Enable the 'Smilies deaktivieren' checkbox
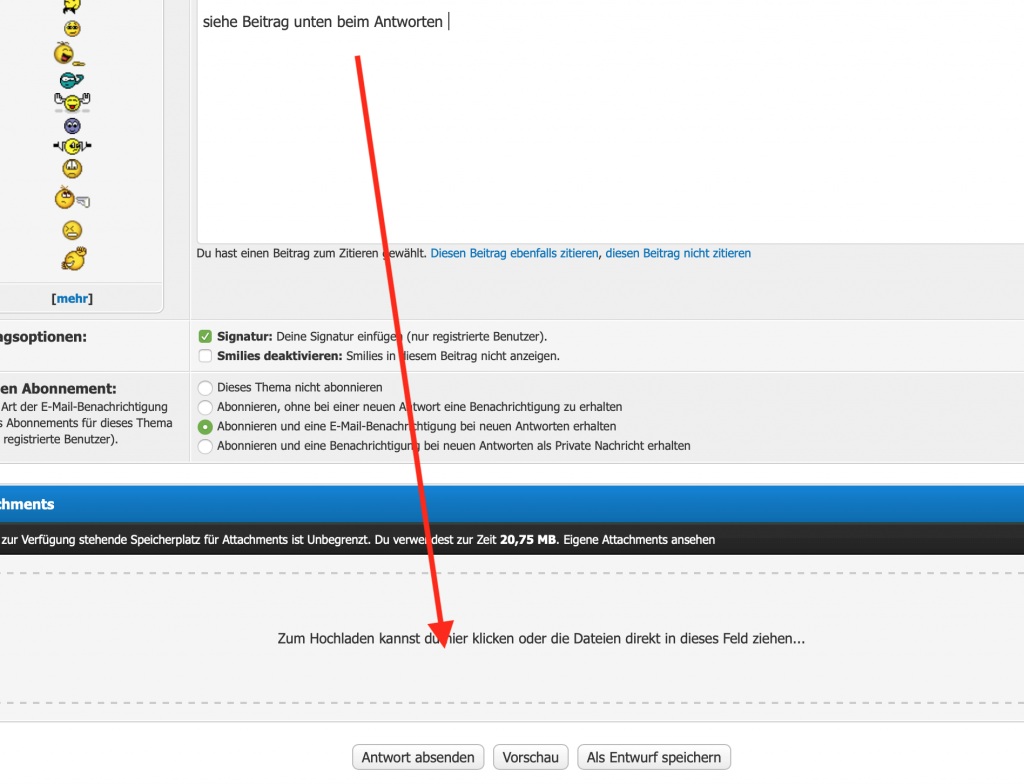 tap(205, 356)
